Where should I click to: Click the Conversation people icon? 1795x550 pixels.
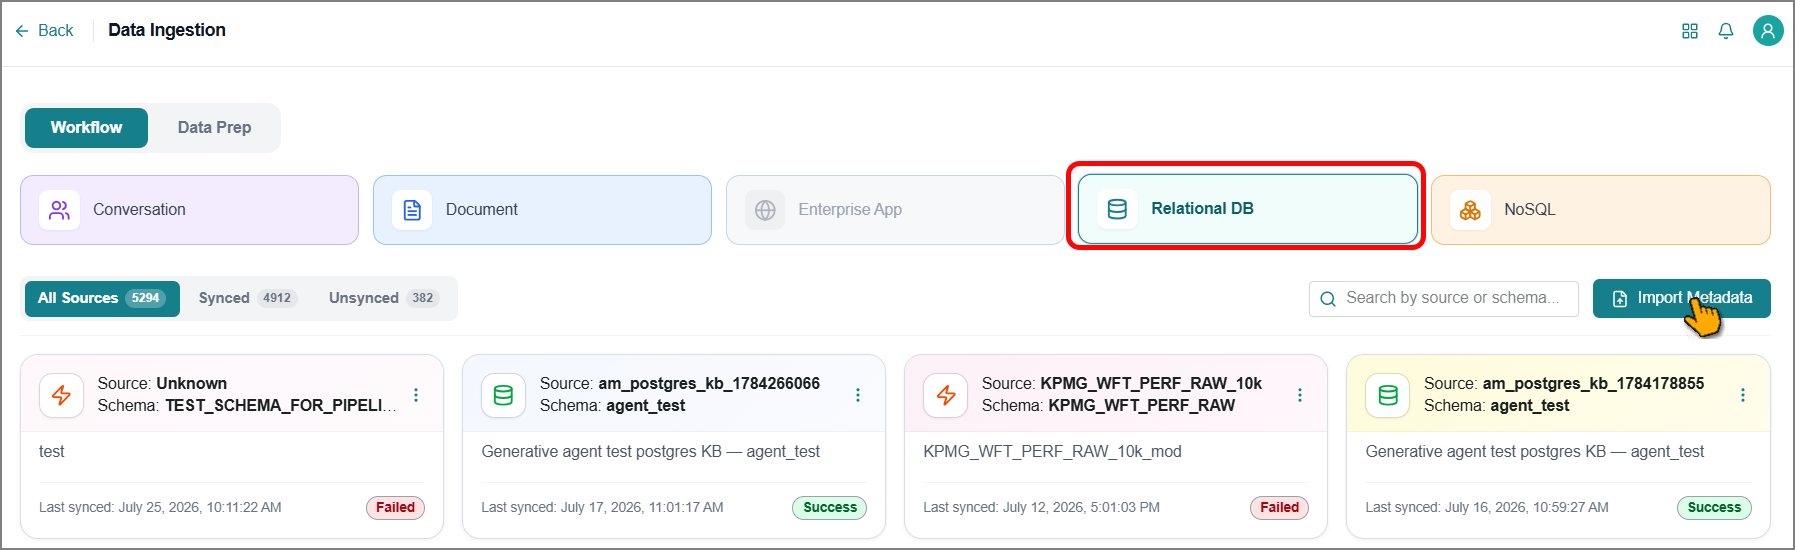tap(60, 210)
